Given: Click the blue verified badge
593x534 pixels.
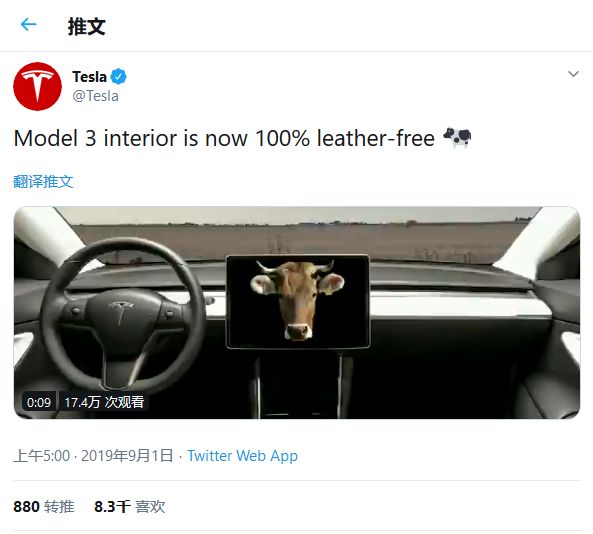Looking at the screenshot, I should coord(119,76).
